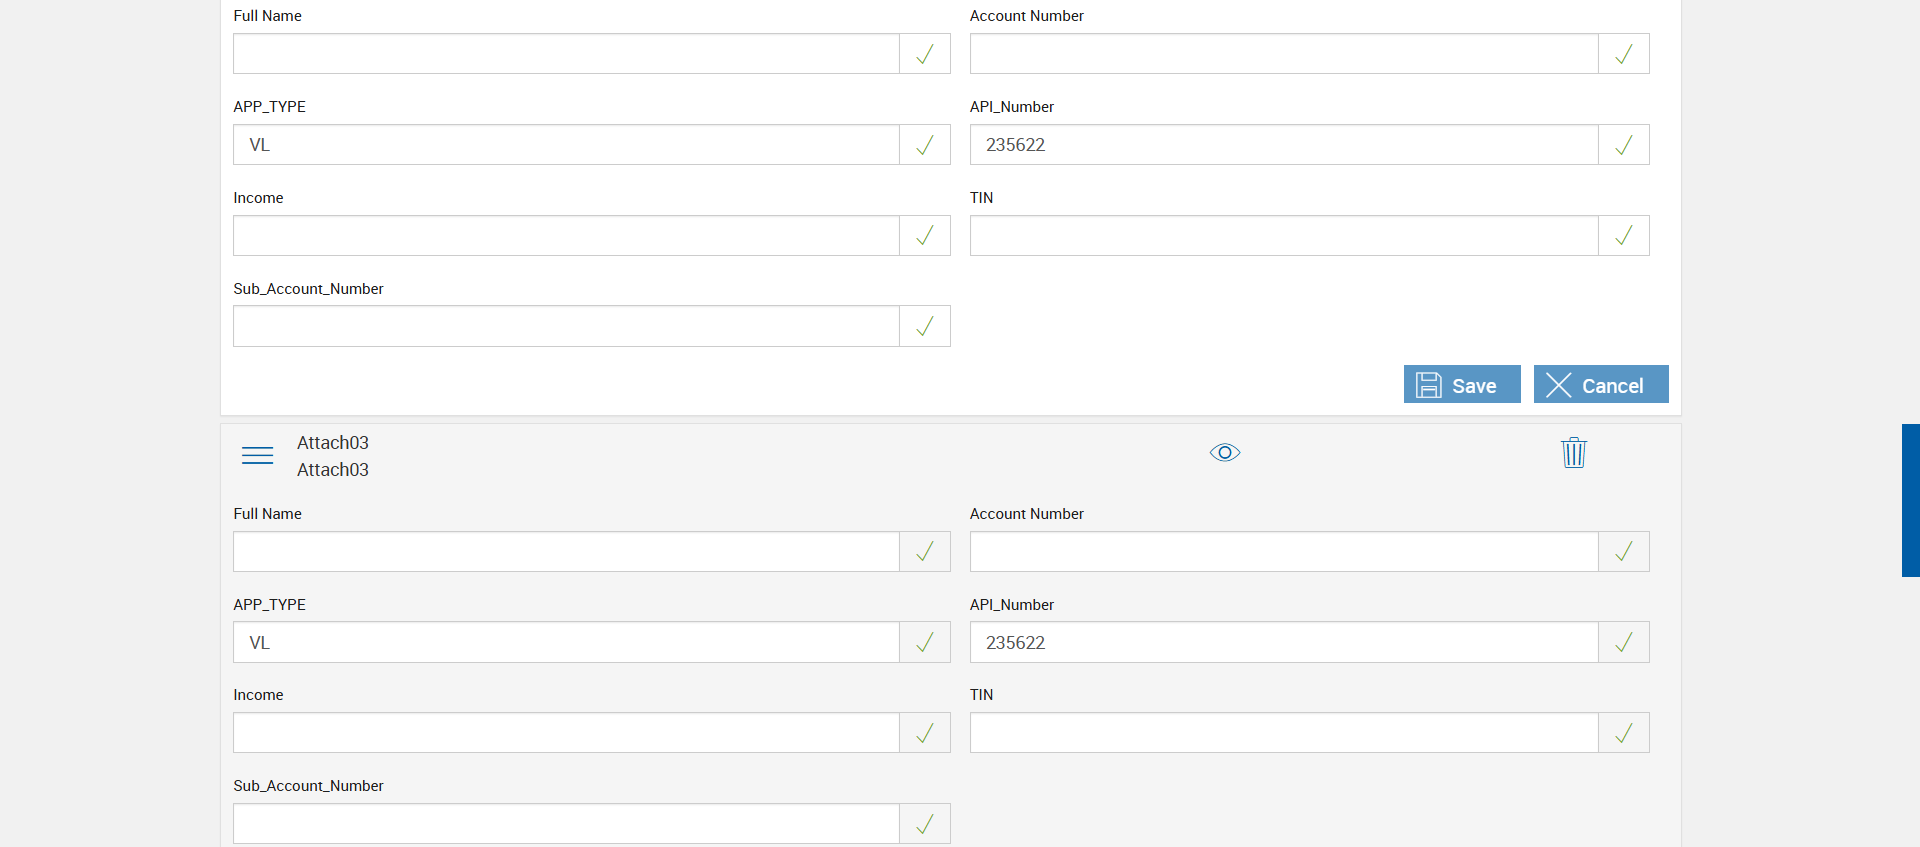Click checkmark next to top Account Number field
The height and width of the screenshot is (847, 1920).
click(1624, 54)
